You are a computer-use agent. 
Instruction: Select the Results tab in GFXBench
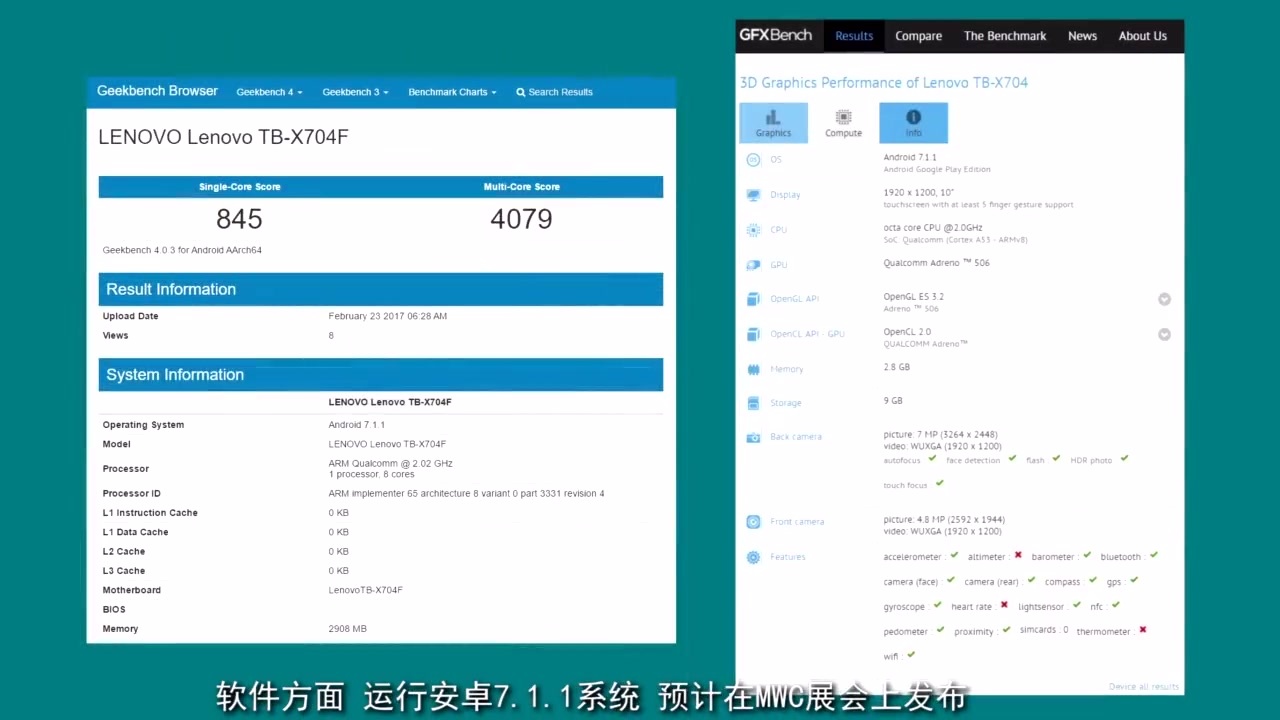tap(854, 36)
